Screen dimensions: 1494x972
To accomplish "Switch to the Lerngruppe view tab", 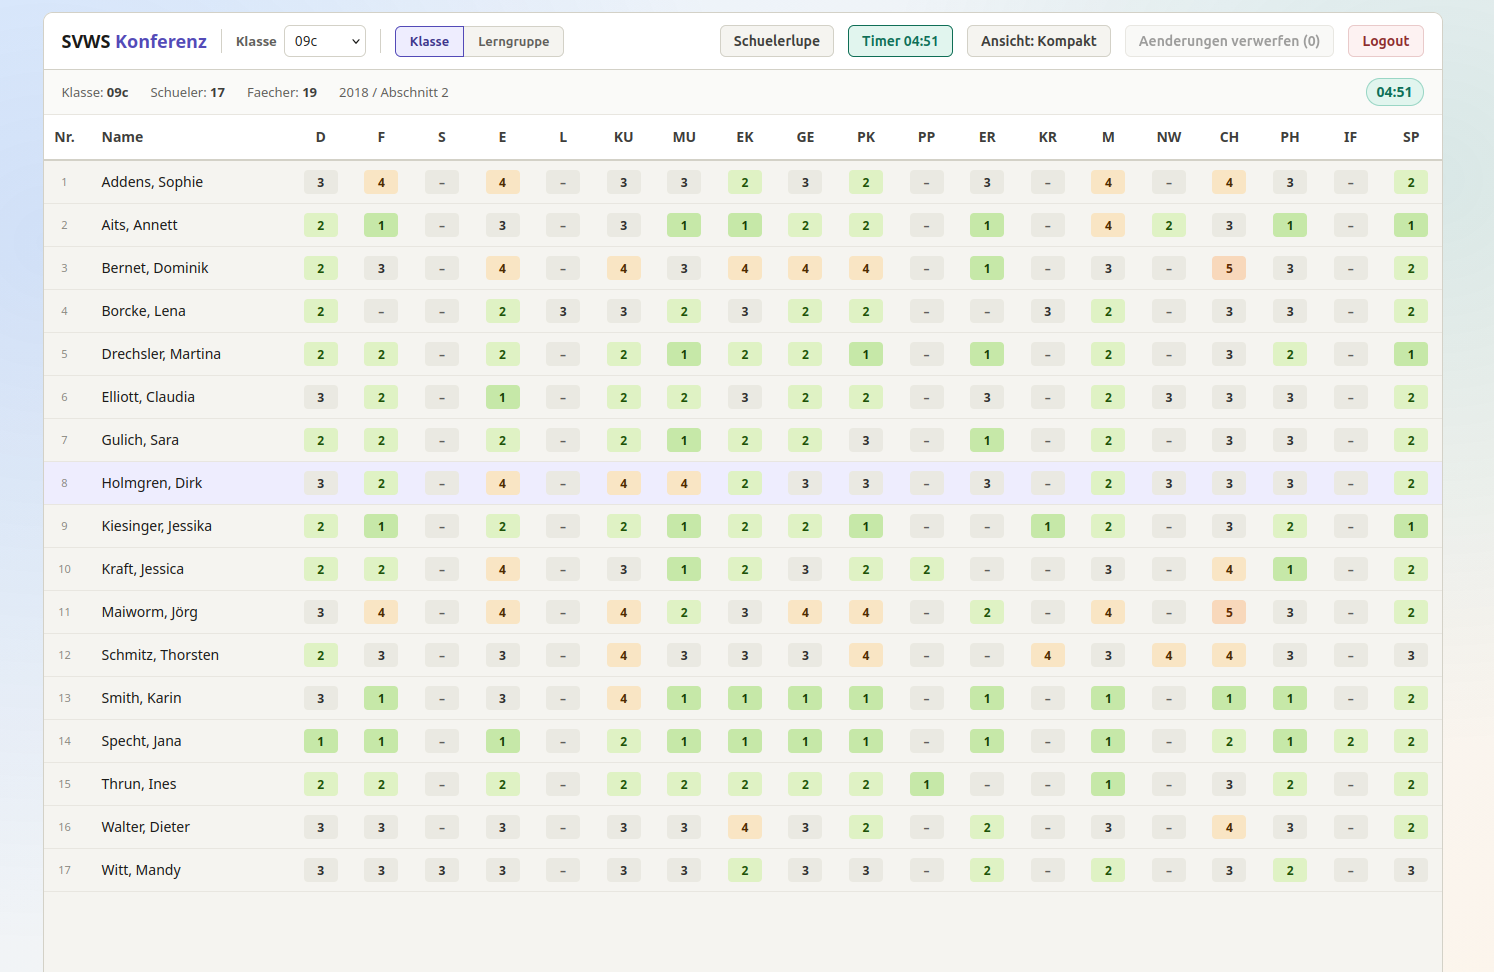I will (513, 41).
